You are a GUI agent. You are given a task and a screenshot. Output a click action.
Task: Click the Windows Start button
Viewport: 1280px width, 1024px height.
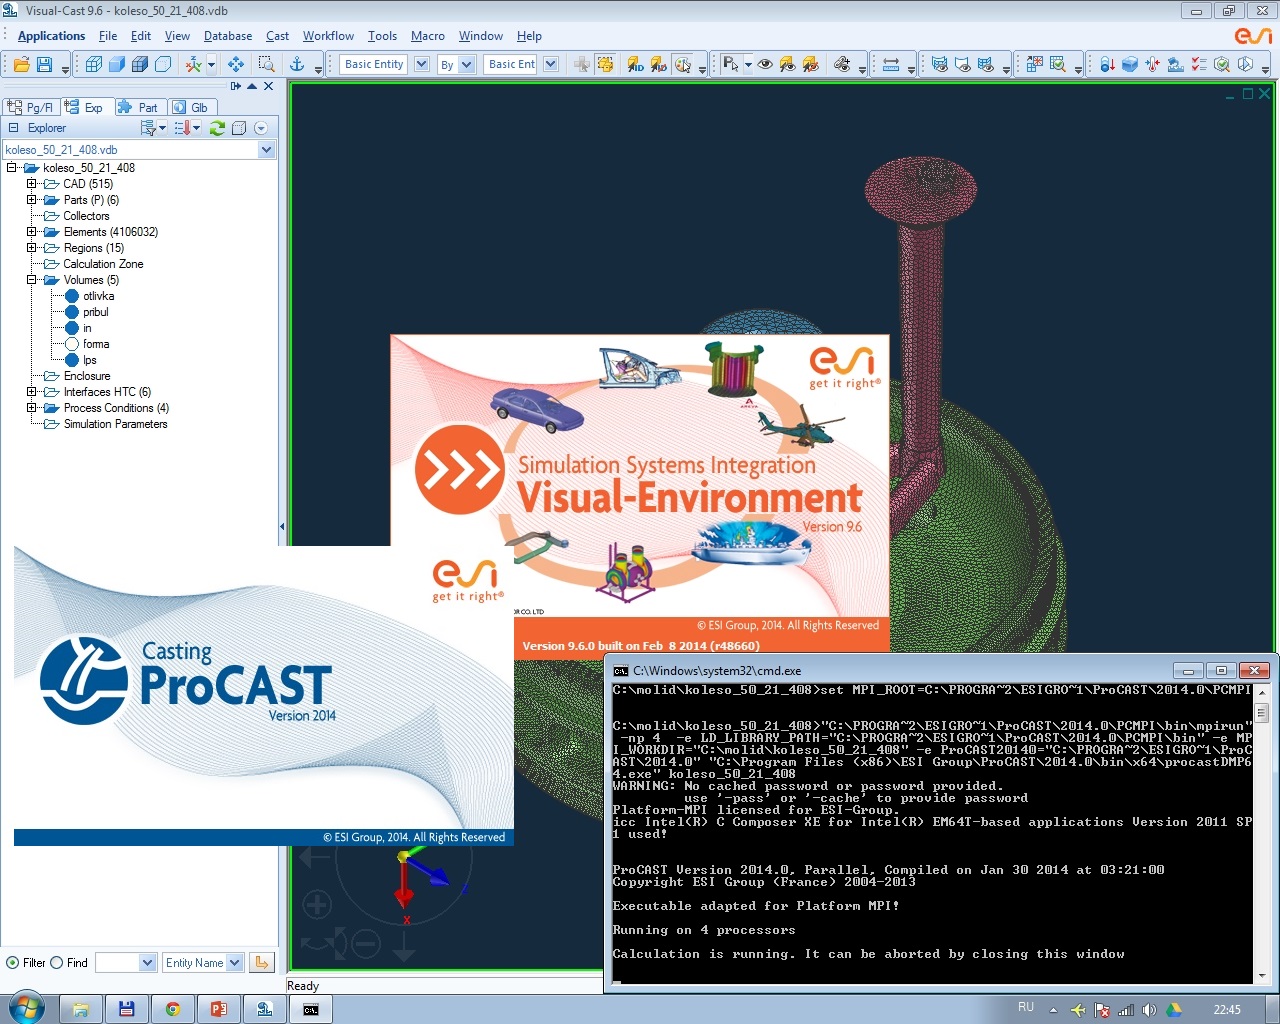tap(25, 1008)
